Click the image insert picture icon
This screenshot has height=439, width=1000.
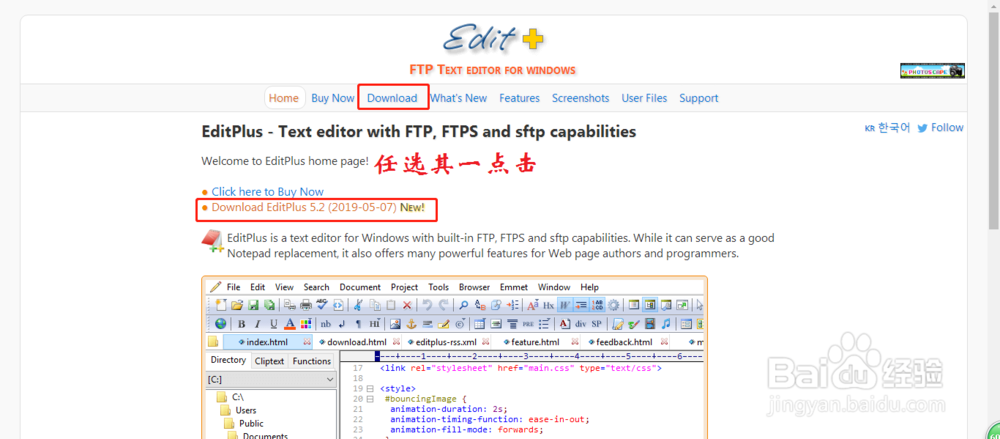point(395,324)
